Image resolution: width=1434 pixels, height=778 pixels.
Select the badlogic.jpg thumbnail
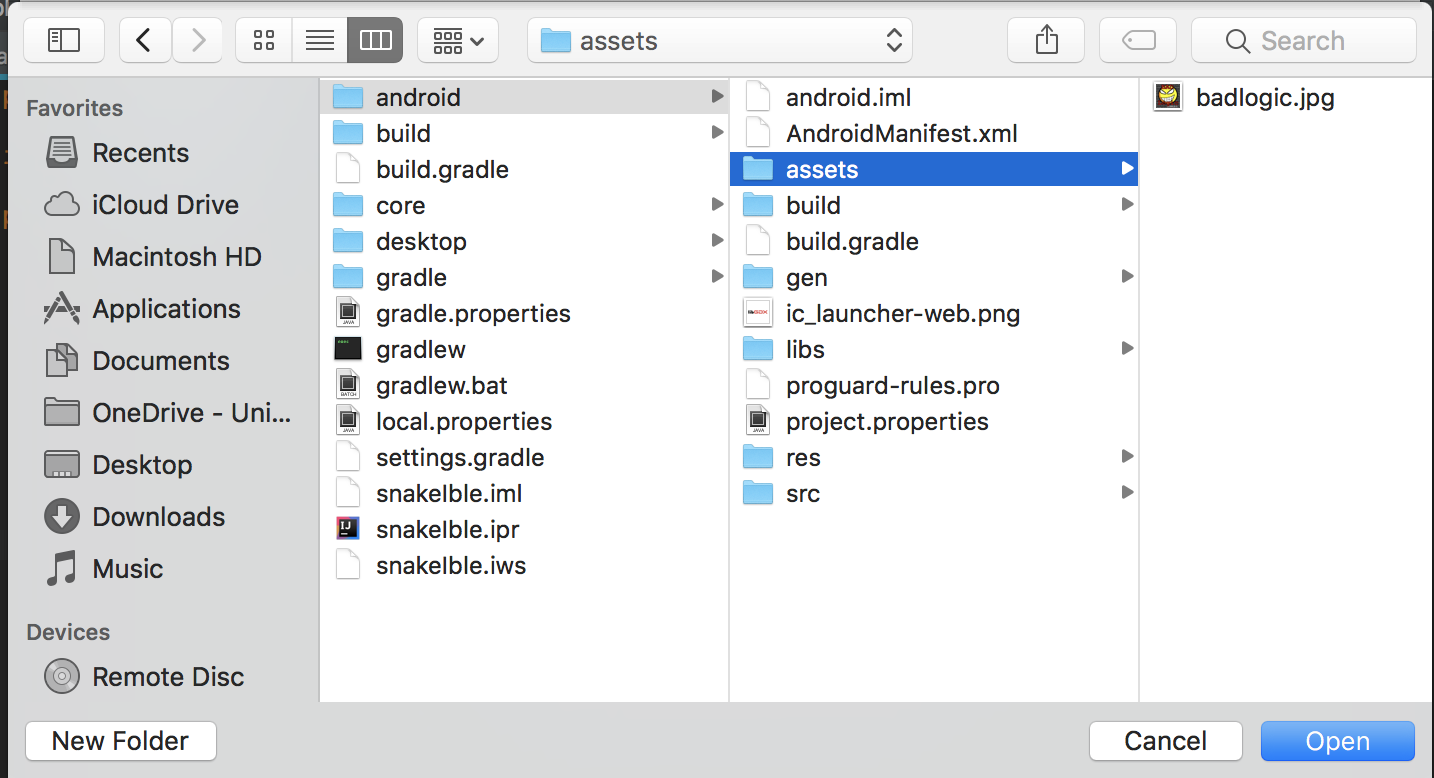1167,97
